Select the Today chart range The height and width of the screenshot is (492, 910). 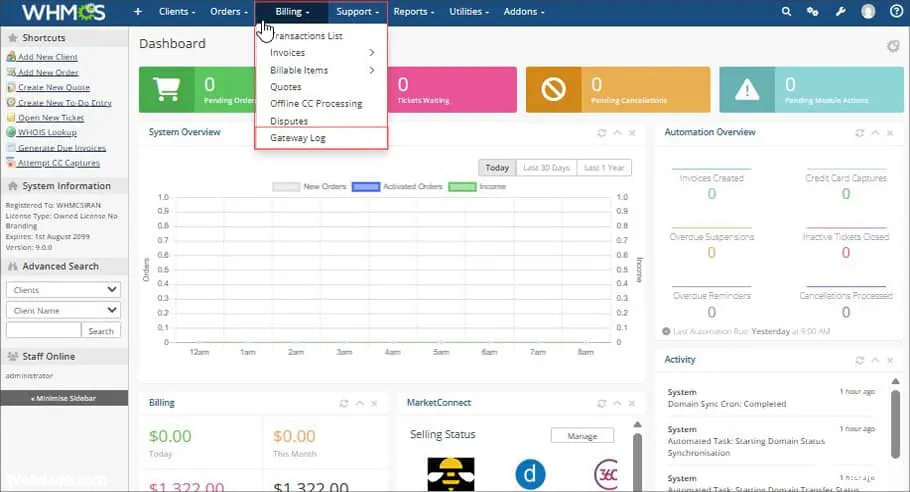point(497,167)
